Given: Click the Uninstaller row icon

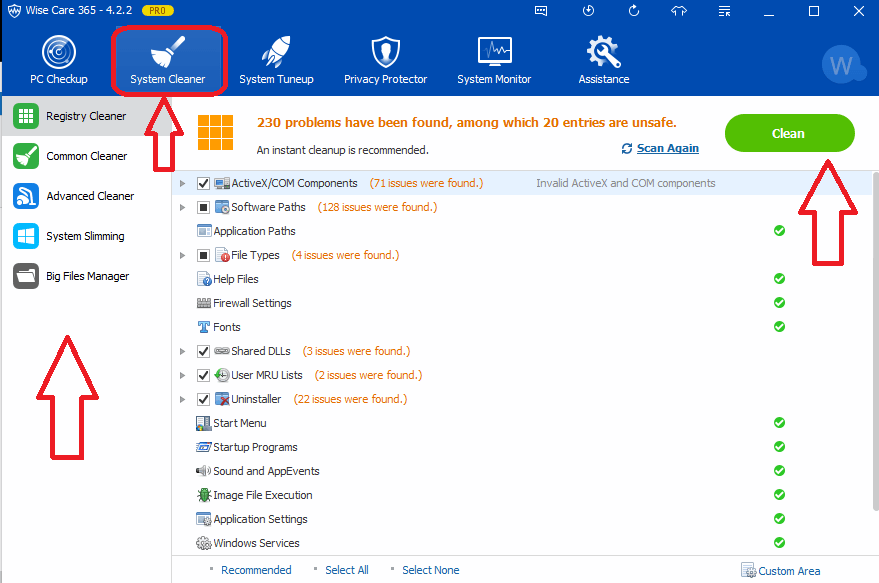Looking at the screenshot, I should click(x=222, y=399).
